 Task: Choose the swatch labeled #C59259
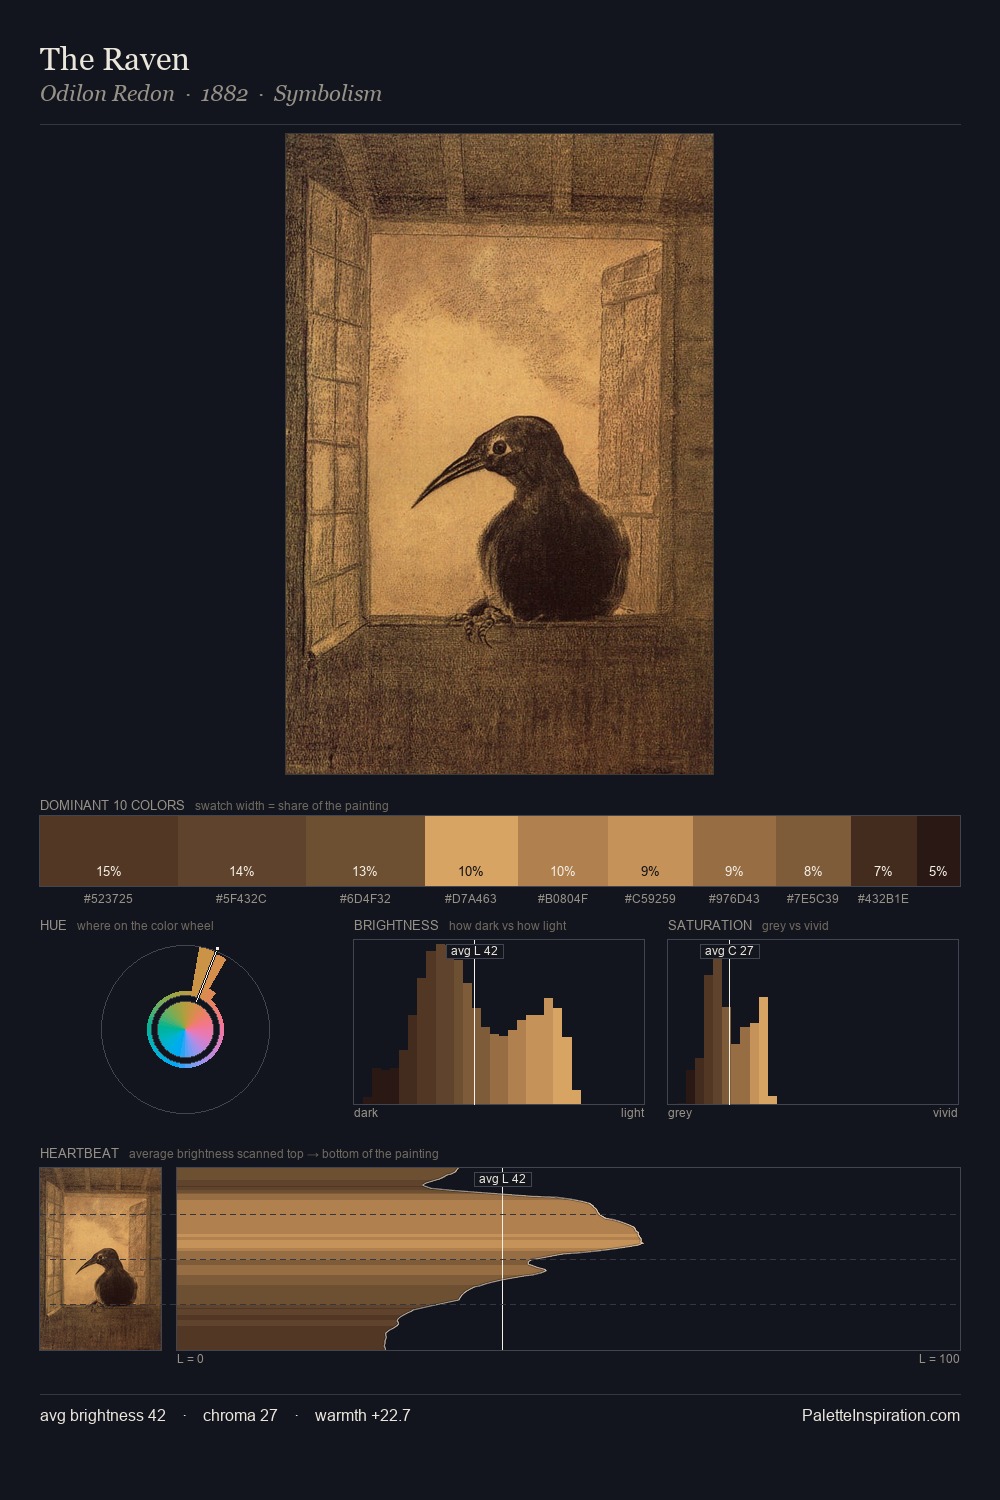[x=650, y=851]
